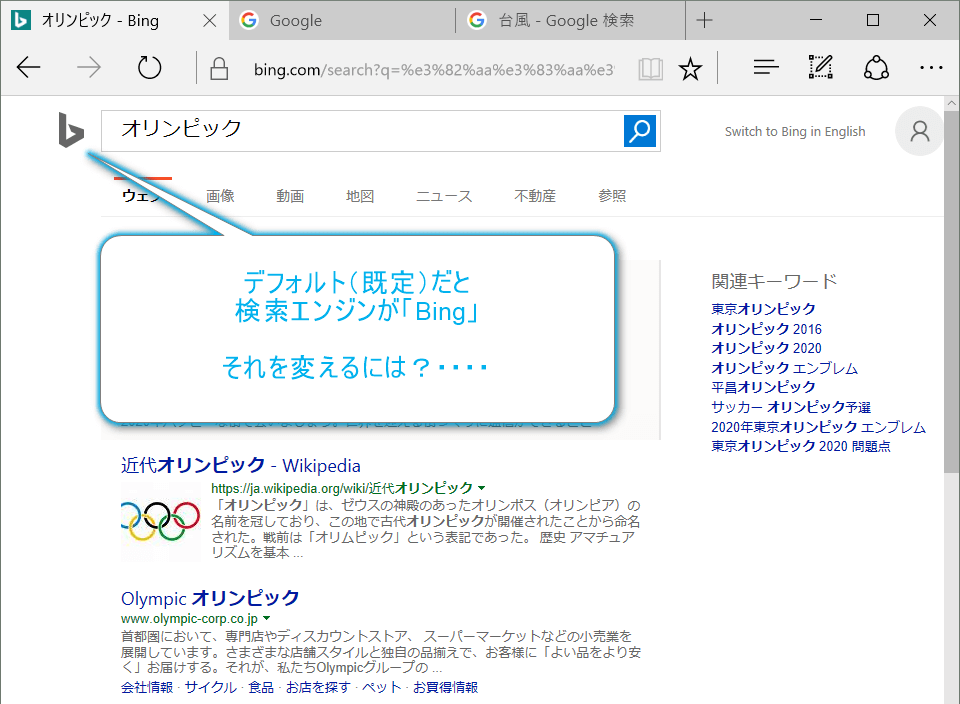Open the 近代オリンピック - Wikipedia result

tap(241, 466)
